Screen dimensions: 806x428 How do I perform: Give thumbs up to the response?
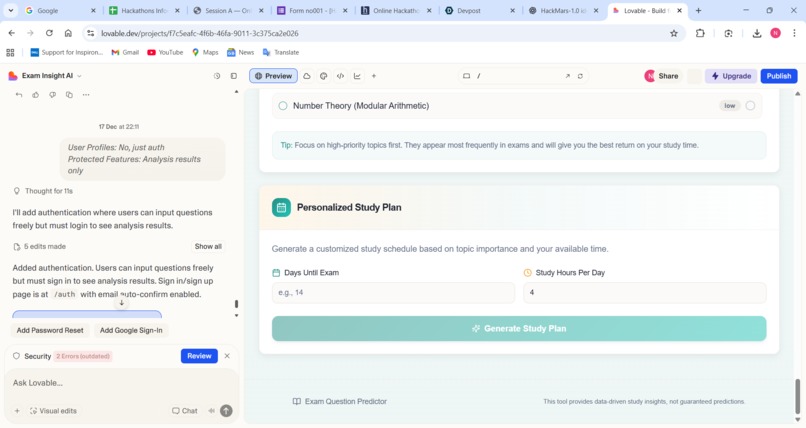click(x=35, y=95)
